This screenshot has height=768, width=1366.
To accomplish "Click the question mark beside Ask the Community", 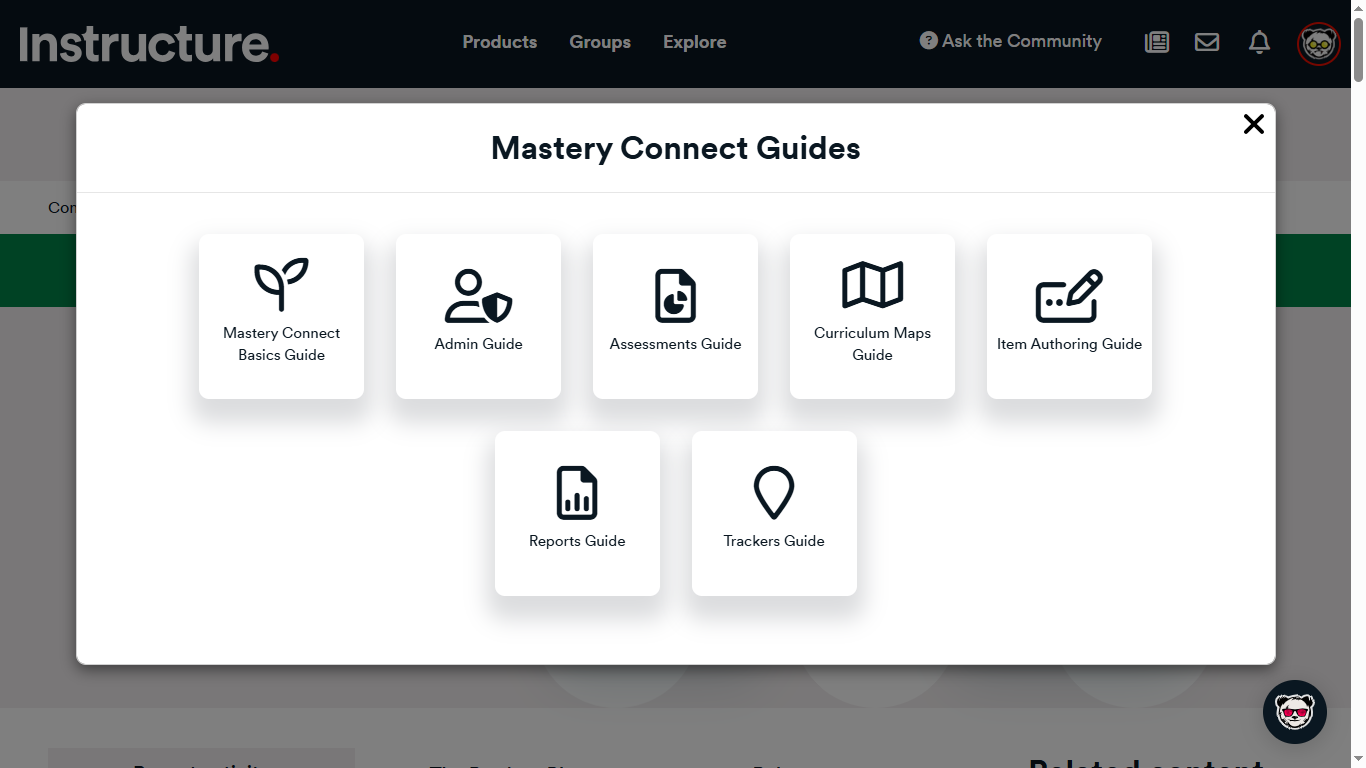I will 927,41.
